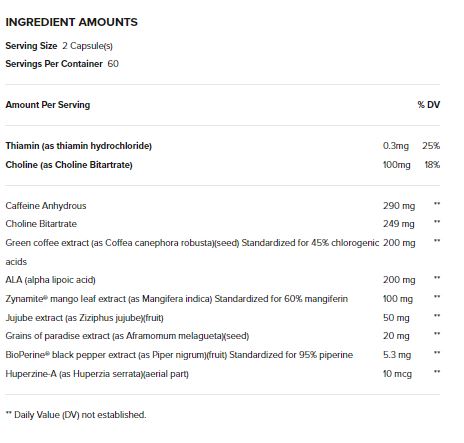Click the Amount Per Serving header

click(x=48, y=105)
